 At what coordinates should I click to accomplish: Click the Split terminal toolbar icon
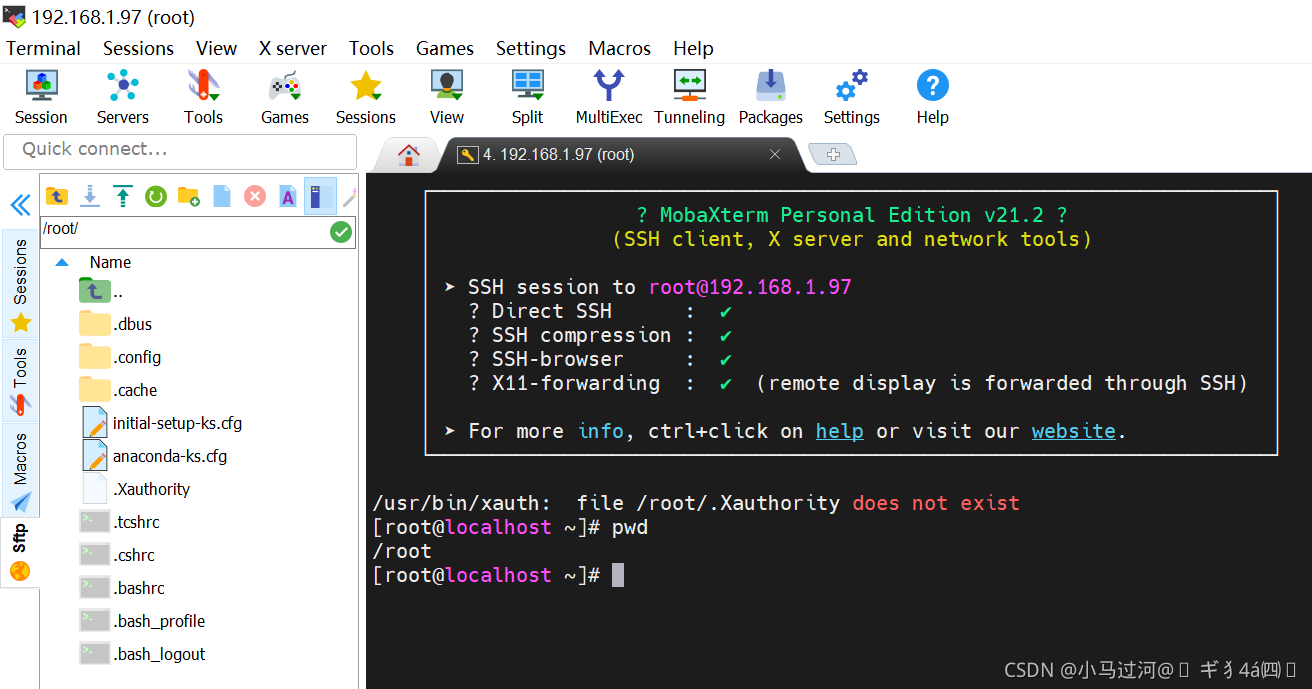coord(527,97)
